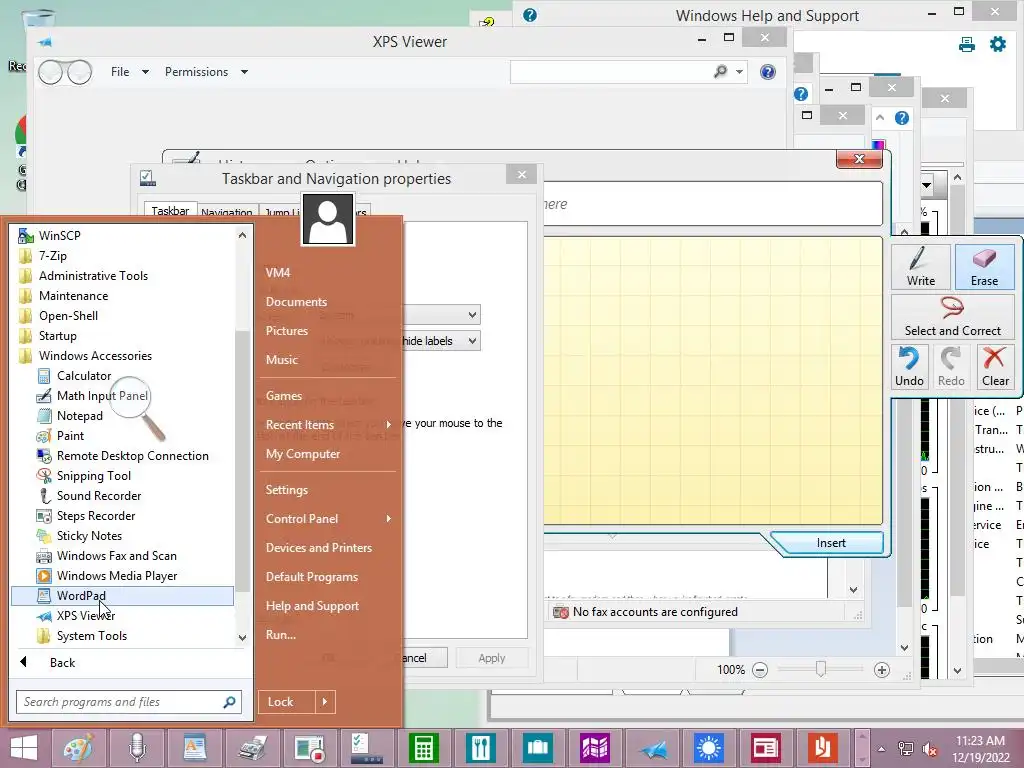Click the Windows Start button

24,748
